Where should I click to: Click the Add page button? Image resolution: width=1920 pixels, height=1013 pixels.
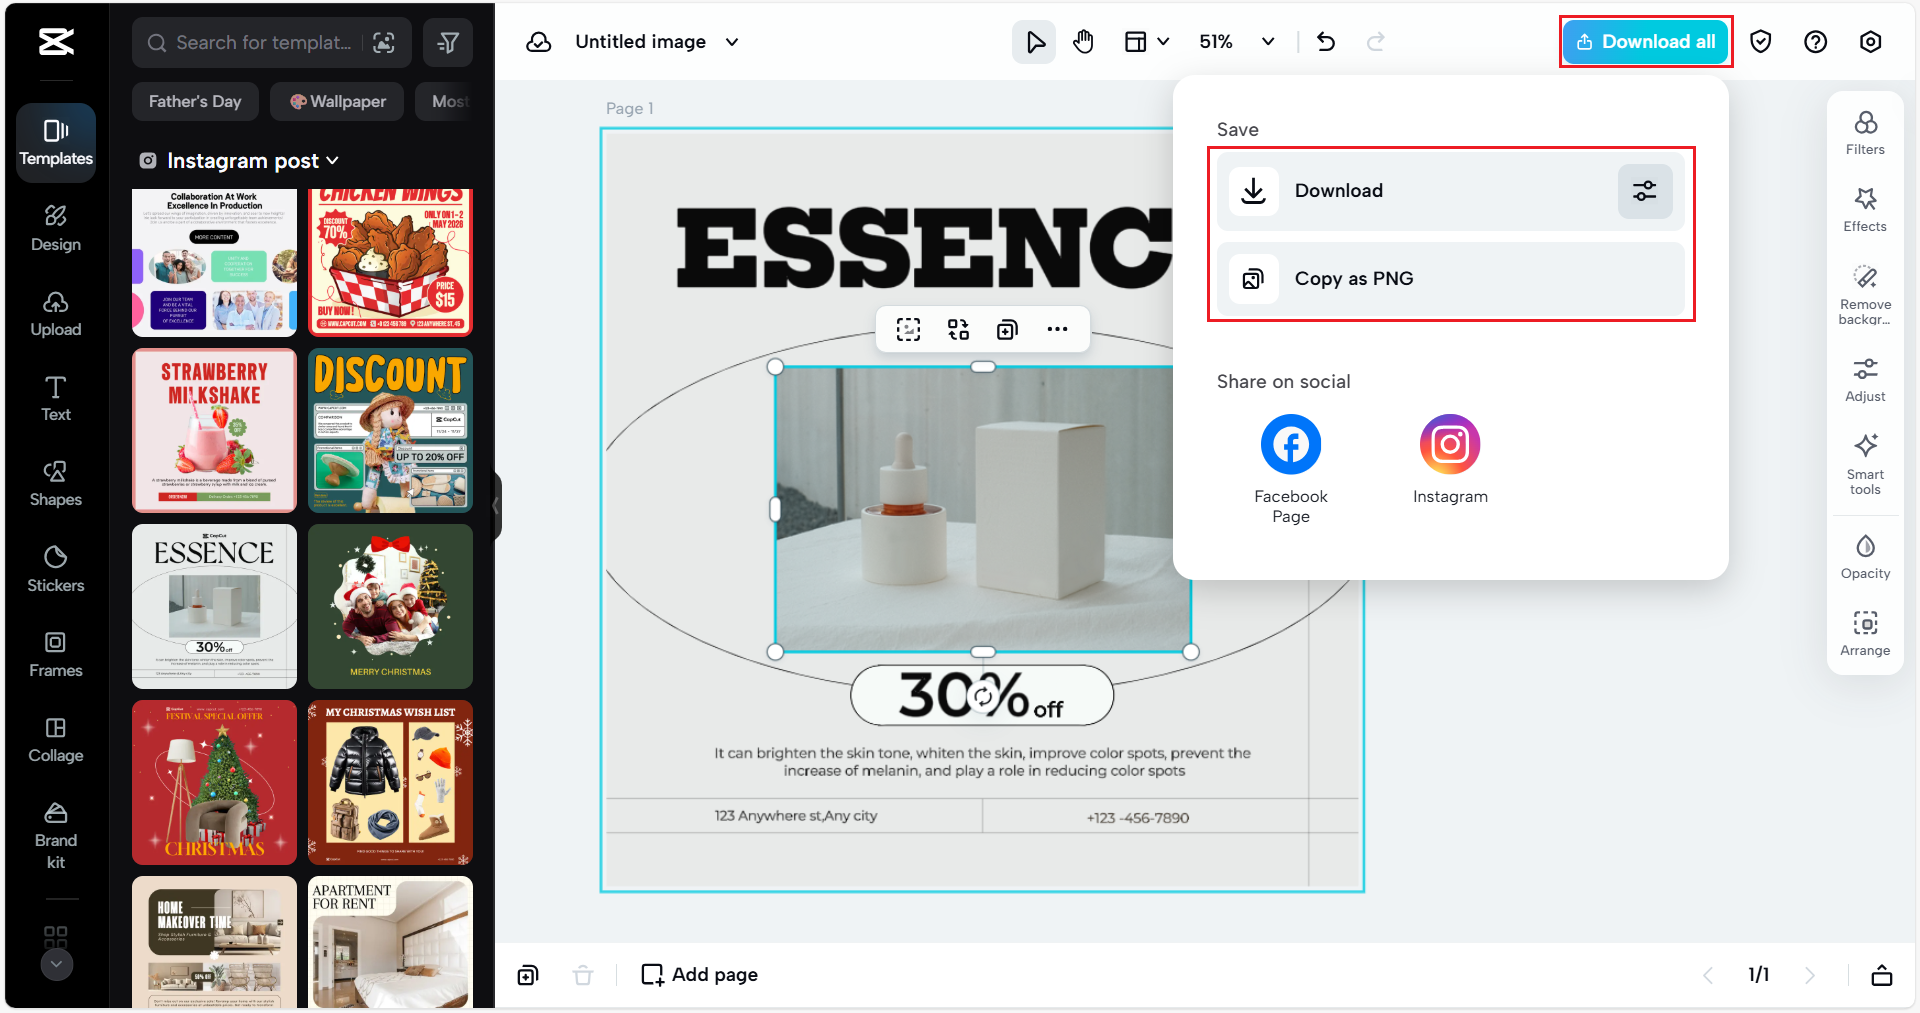tap(700, 975)
